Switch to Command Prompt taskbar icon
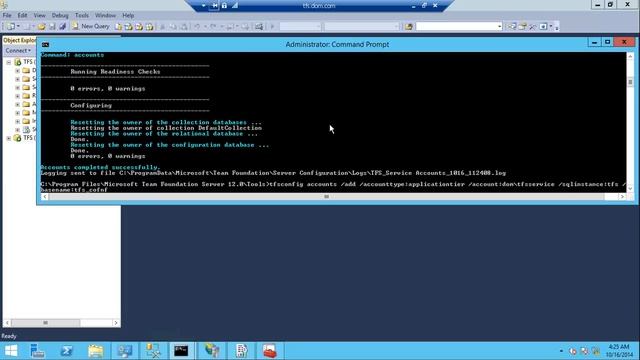The height and width of the screenshot is (360, 640). (x=181, y=351)
